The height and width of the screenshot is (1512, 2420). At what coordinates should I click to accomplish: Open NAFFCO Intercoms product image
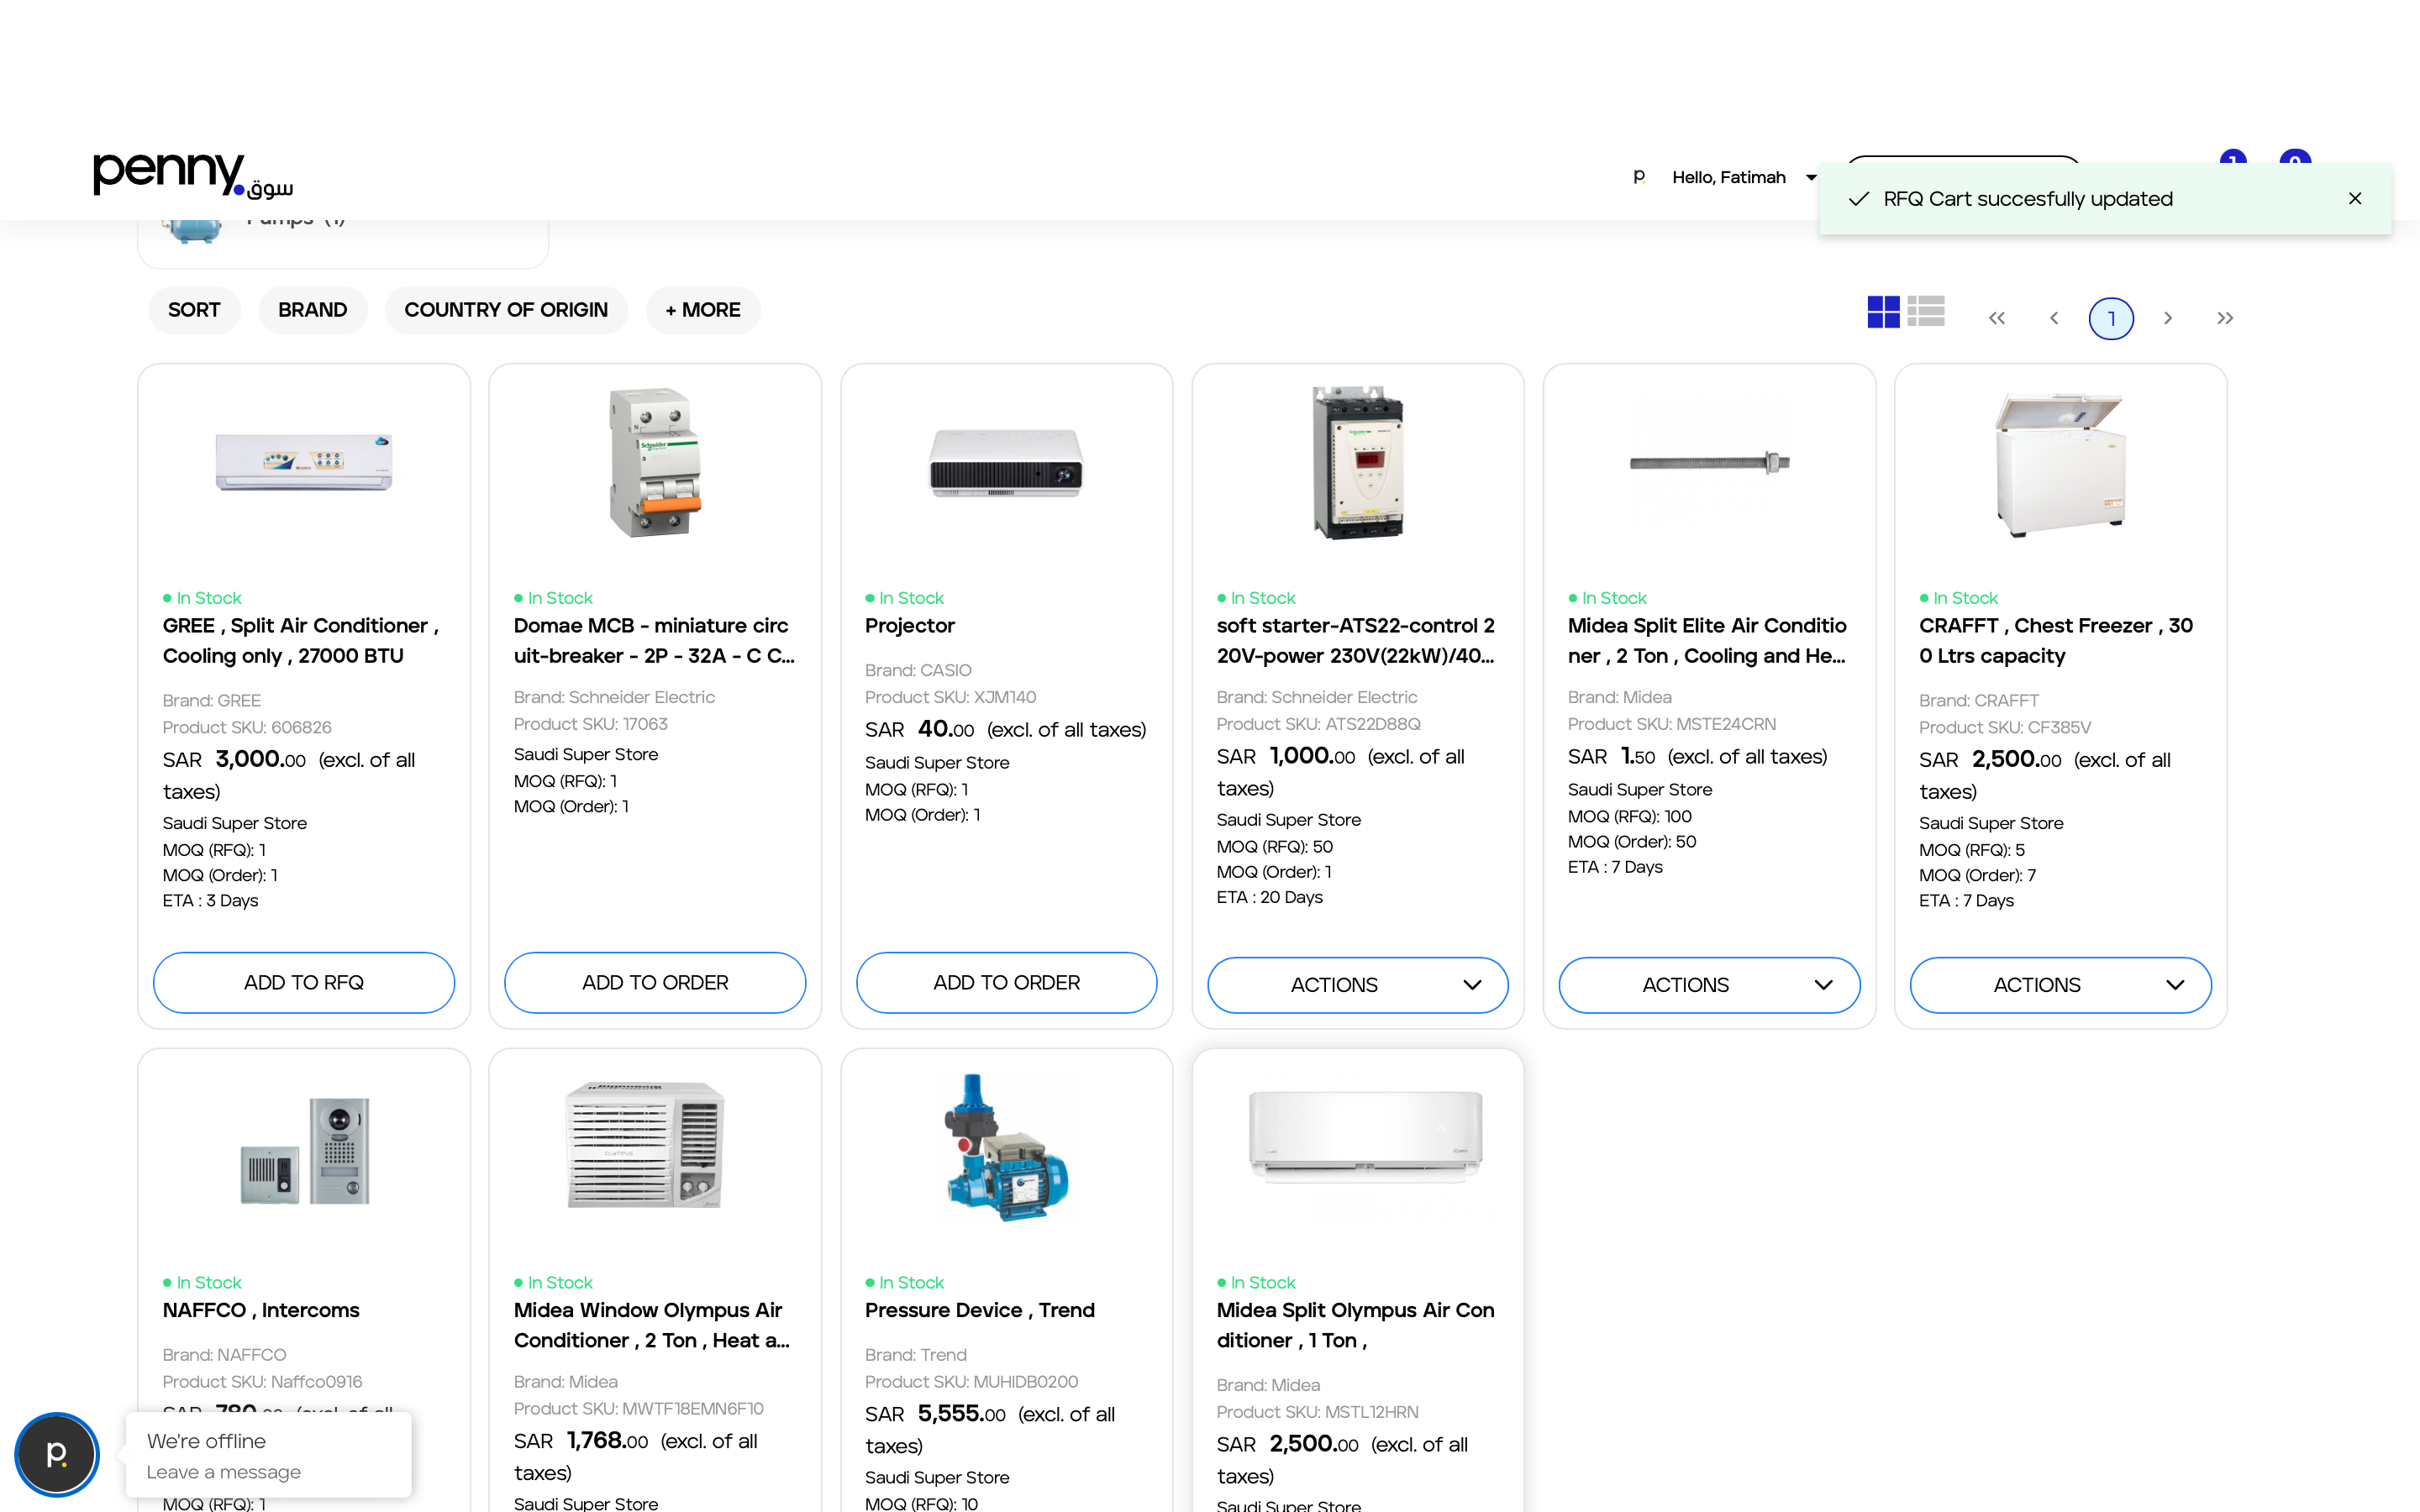coord(304,1149)
